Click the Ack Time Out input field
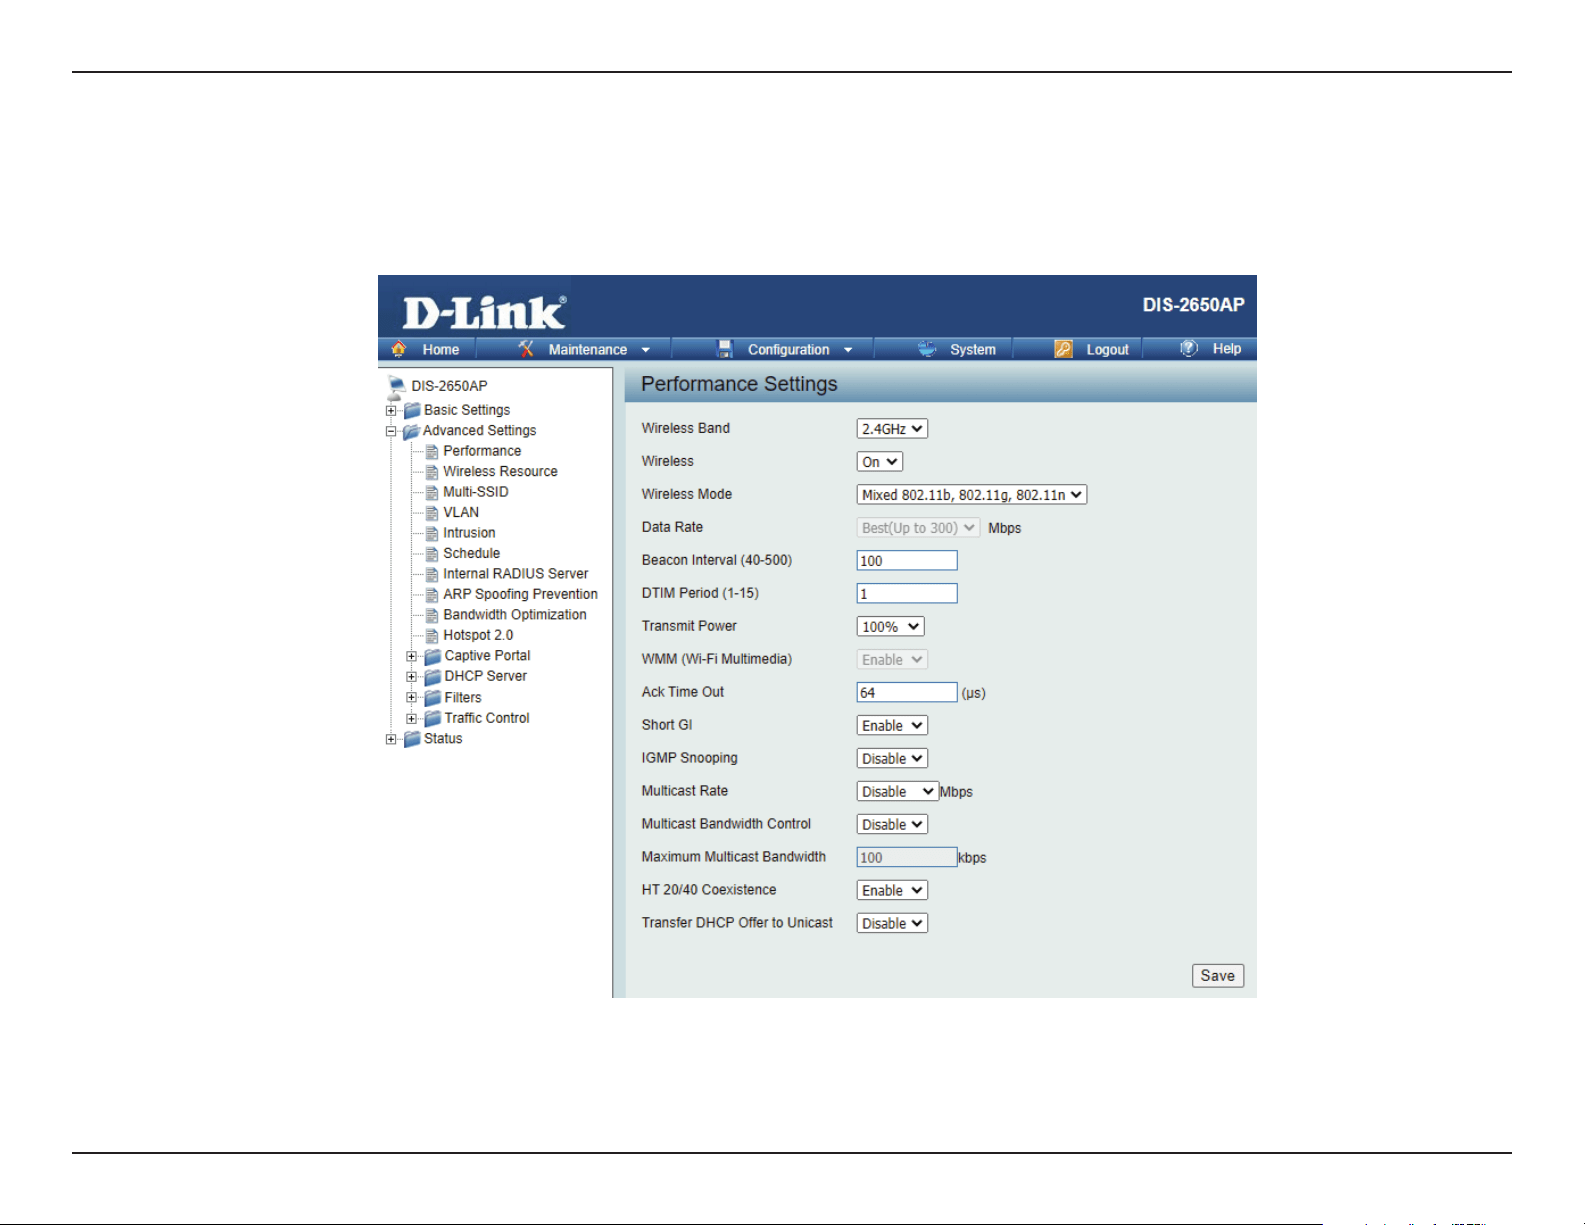Screen dimensions: 1585x1225 [907, 693]
